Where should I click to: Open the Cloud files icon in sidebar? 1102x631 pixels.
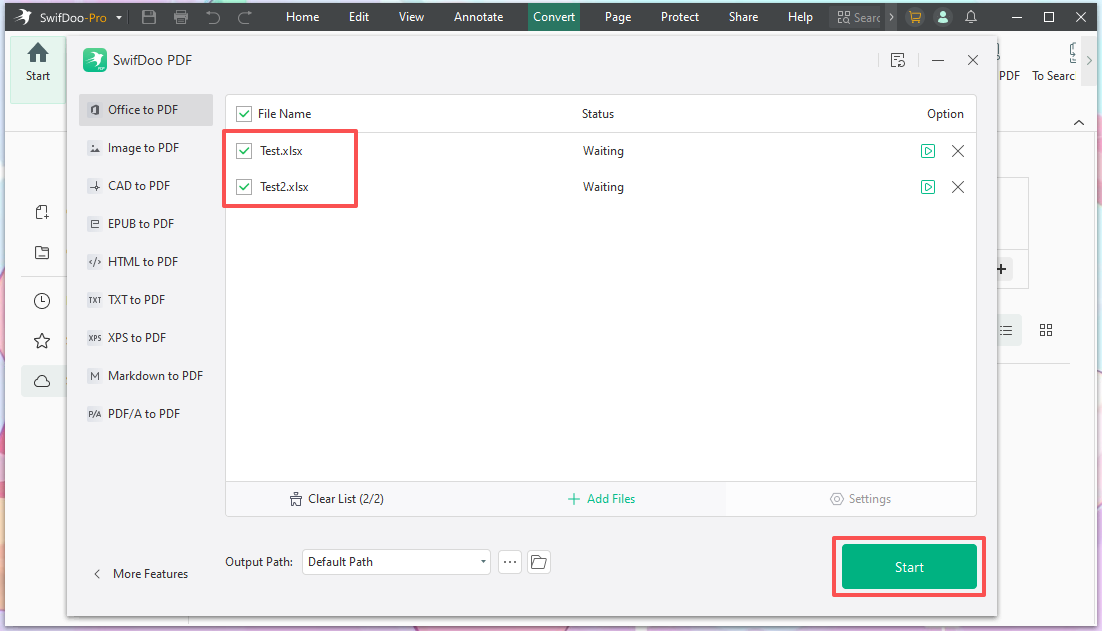[x=41, y=381]
